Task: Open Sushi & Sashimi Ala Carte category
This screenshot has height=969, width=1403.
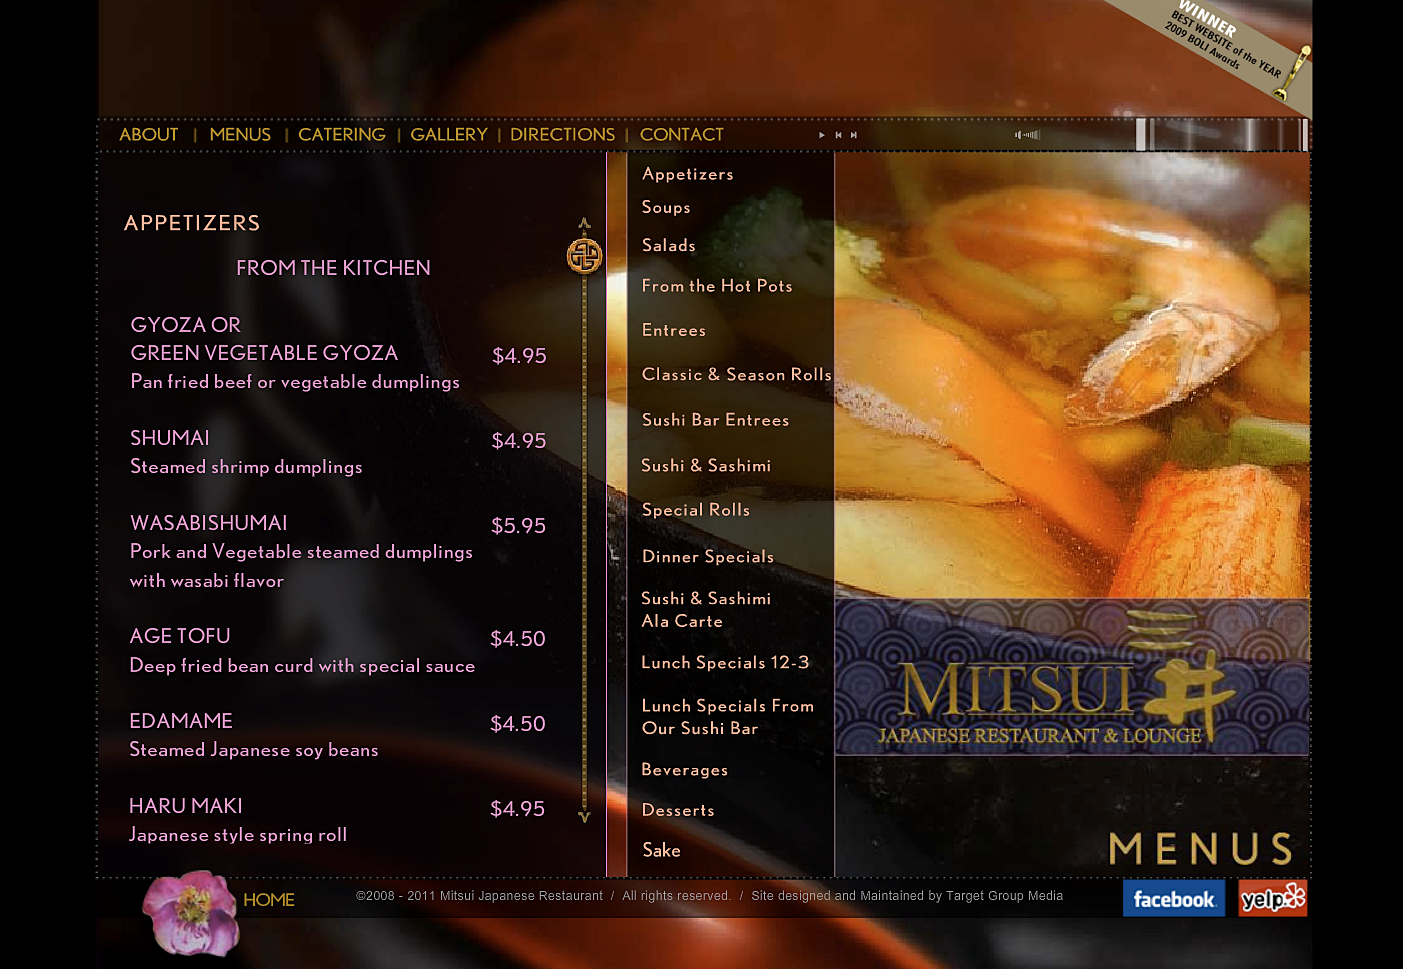Action: point(706,610)
